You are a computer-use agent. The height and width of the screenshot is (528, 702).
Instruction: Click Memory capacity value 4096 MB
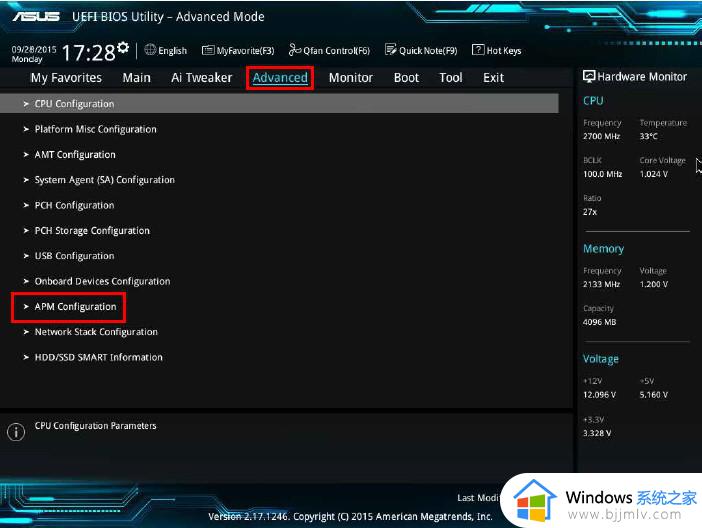[599, 322]
